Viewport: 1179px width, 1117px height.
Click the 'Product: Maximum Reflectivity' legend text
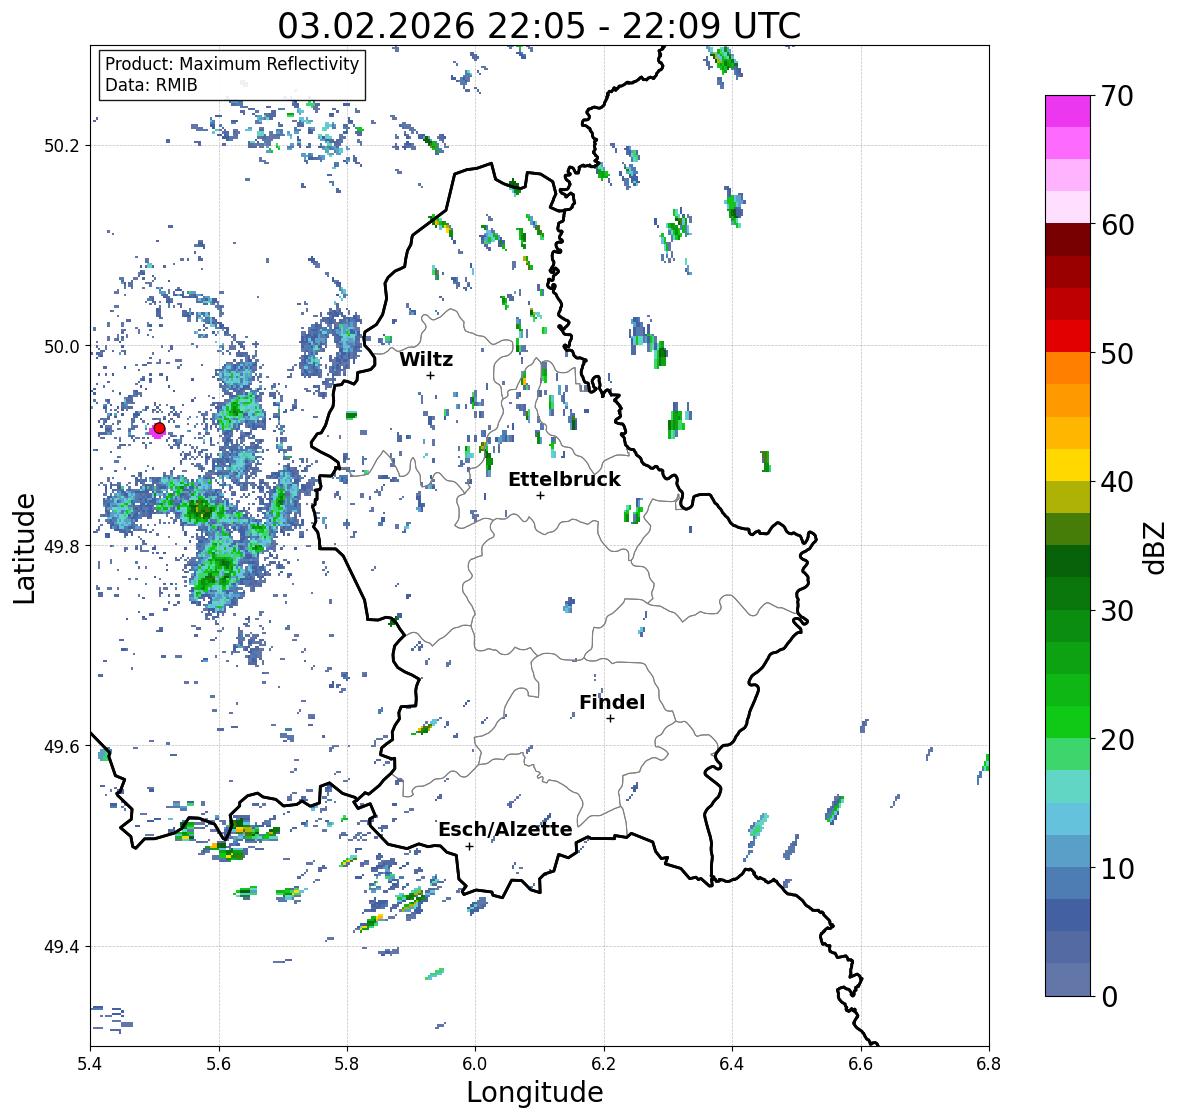[232, 64]
